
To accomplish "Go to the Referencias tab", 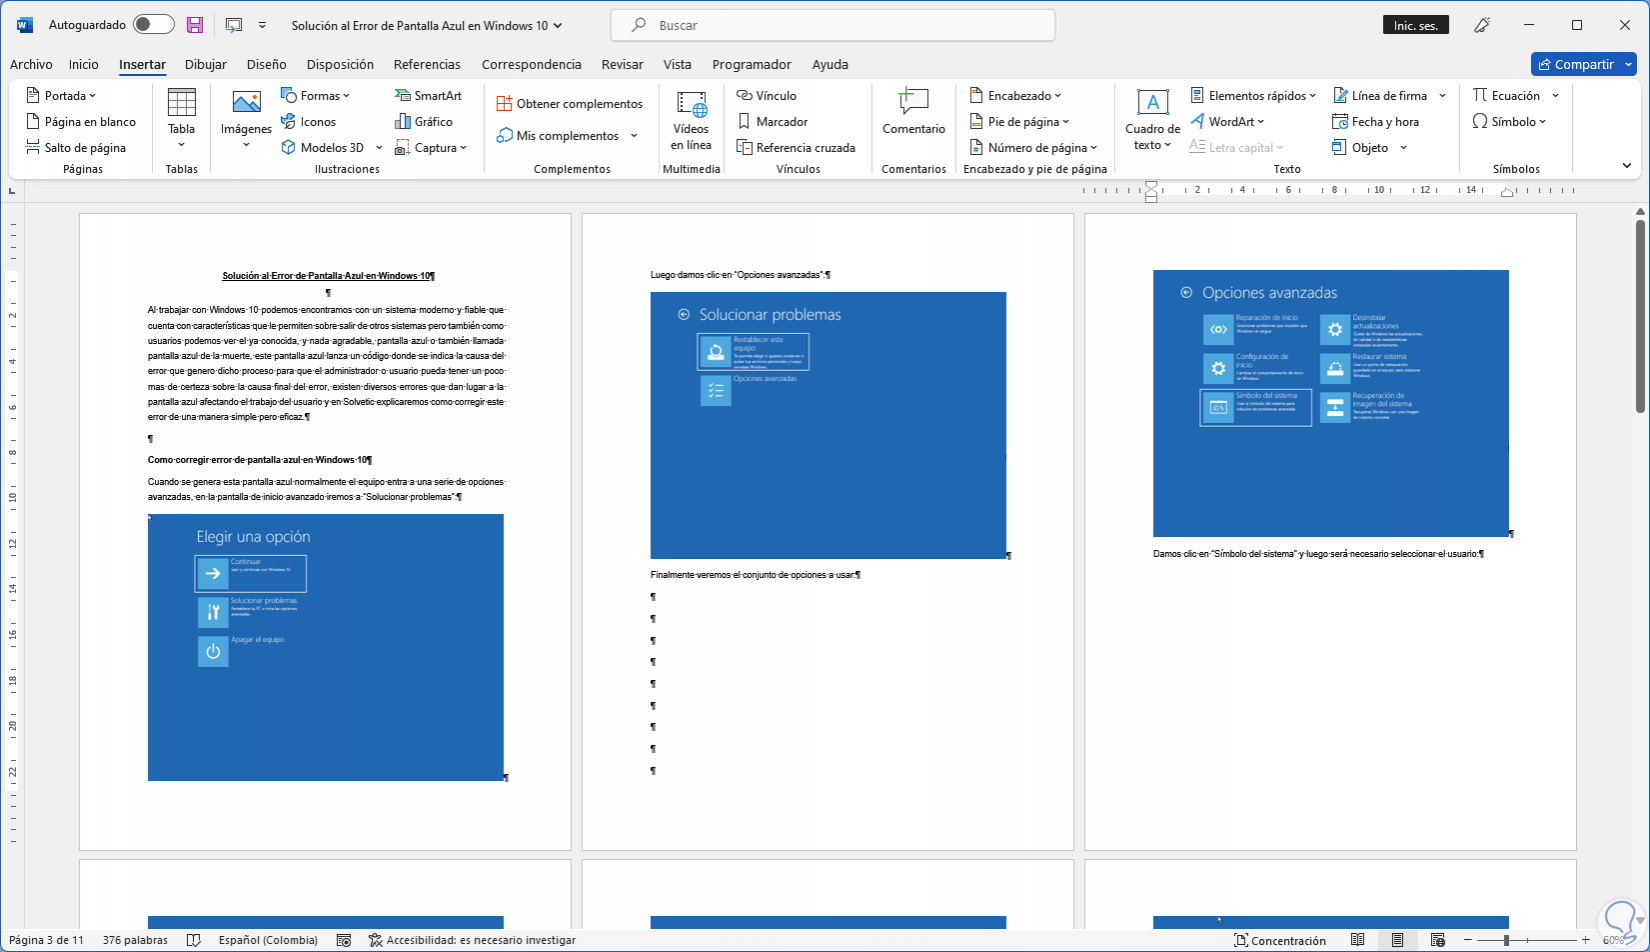I will [x=427, y=64].
